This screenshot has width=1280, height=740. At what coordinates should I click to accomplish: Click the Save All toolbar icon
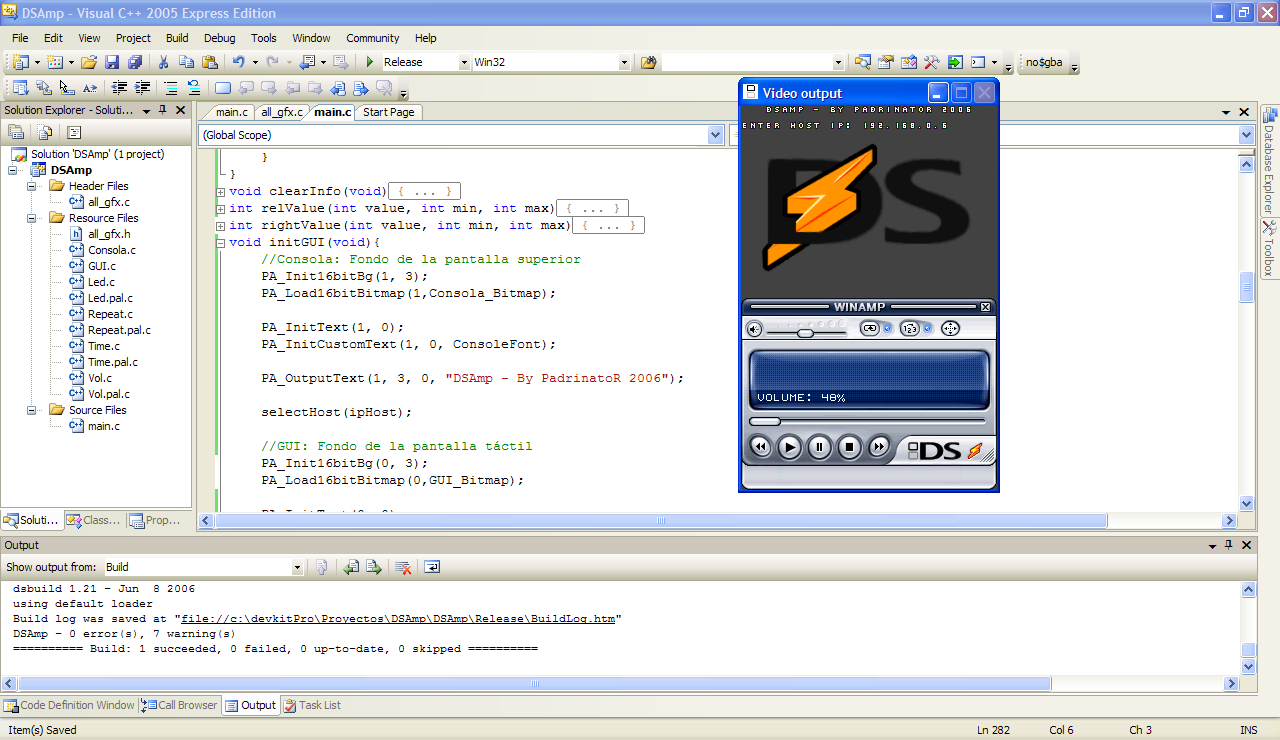pos(134,62)
